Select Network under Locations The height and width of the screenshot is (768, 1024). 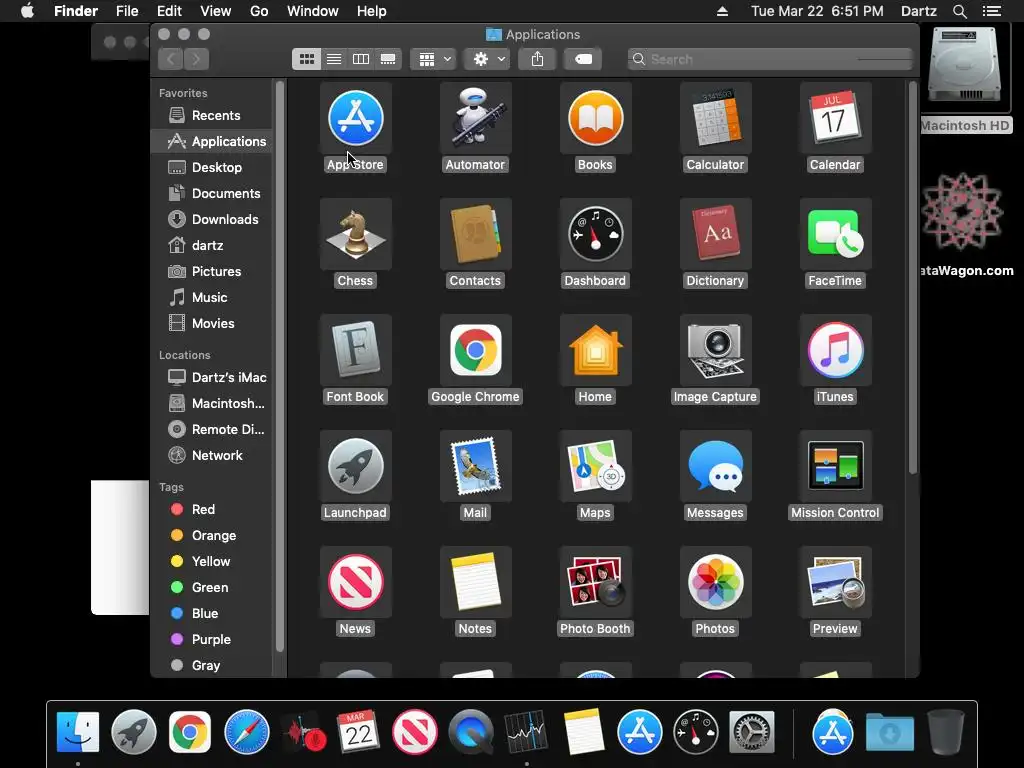click(212, 456)
